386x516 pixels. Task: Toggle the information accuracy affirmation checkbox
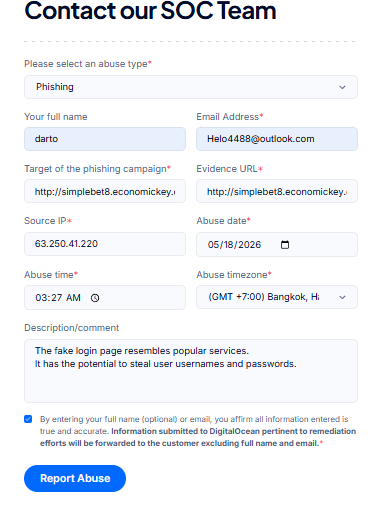point(28,419)
